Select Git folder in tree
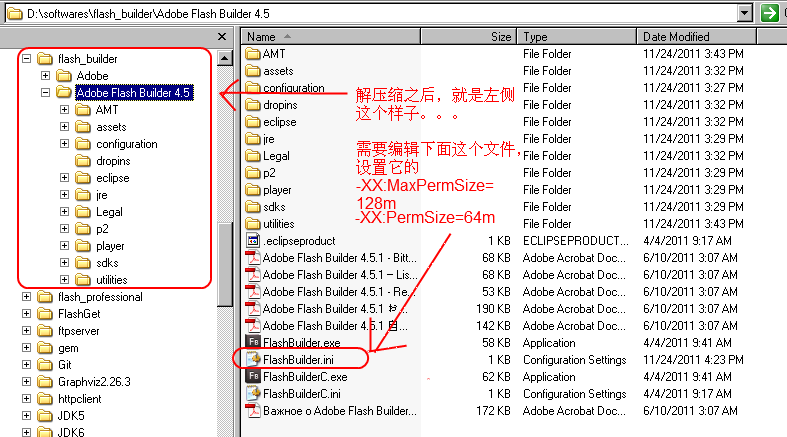This screenshot has width=787, height=437. pyautogui.click(x=64, y=365)
